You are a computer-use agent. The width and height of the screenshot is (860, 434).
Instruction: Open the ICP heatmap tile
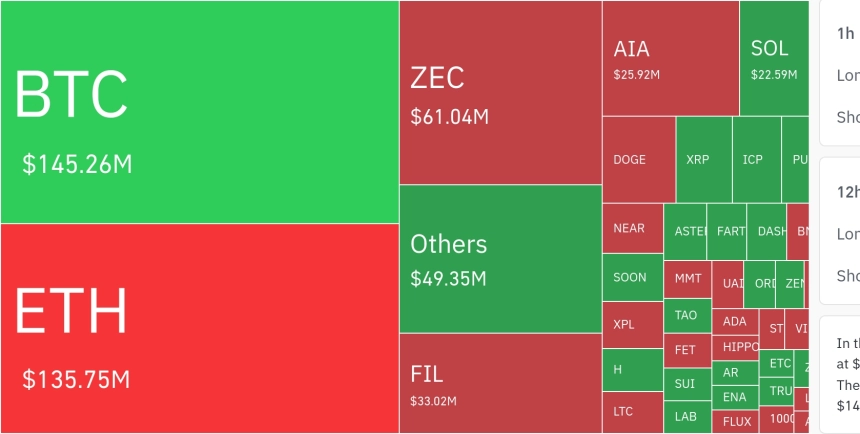(x=756, y=160)
